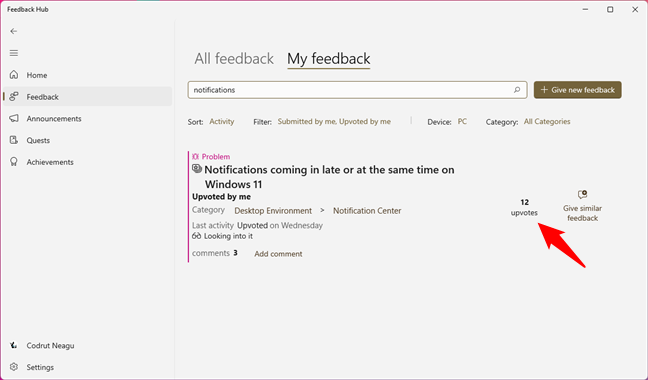
Task: Switch to the My feedback tab
Action: click(x=329, y=59)
